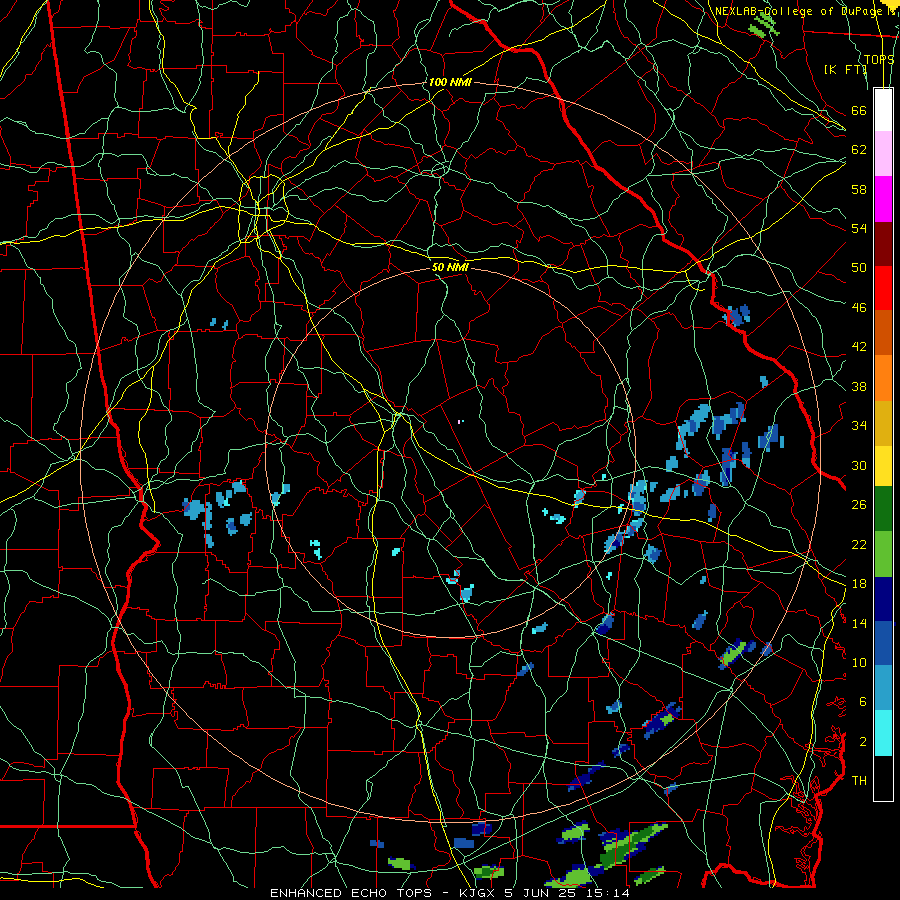Image resolution: width=900 pixels, height=900 pixels.
Task: Click the legend value "6"
Action: point(863,702)
